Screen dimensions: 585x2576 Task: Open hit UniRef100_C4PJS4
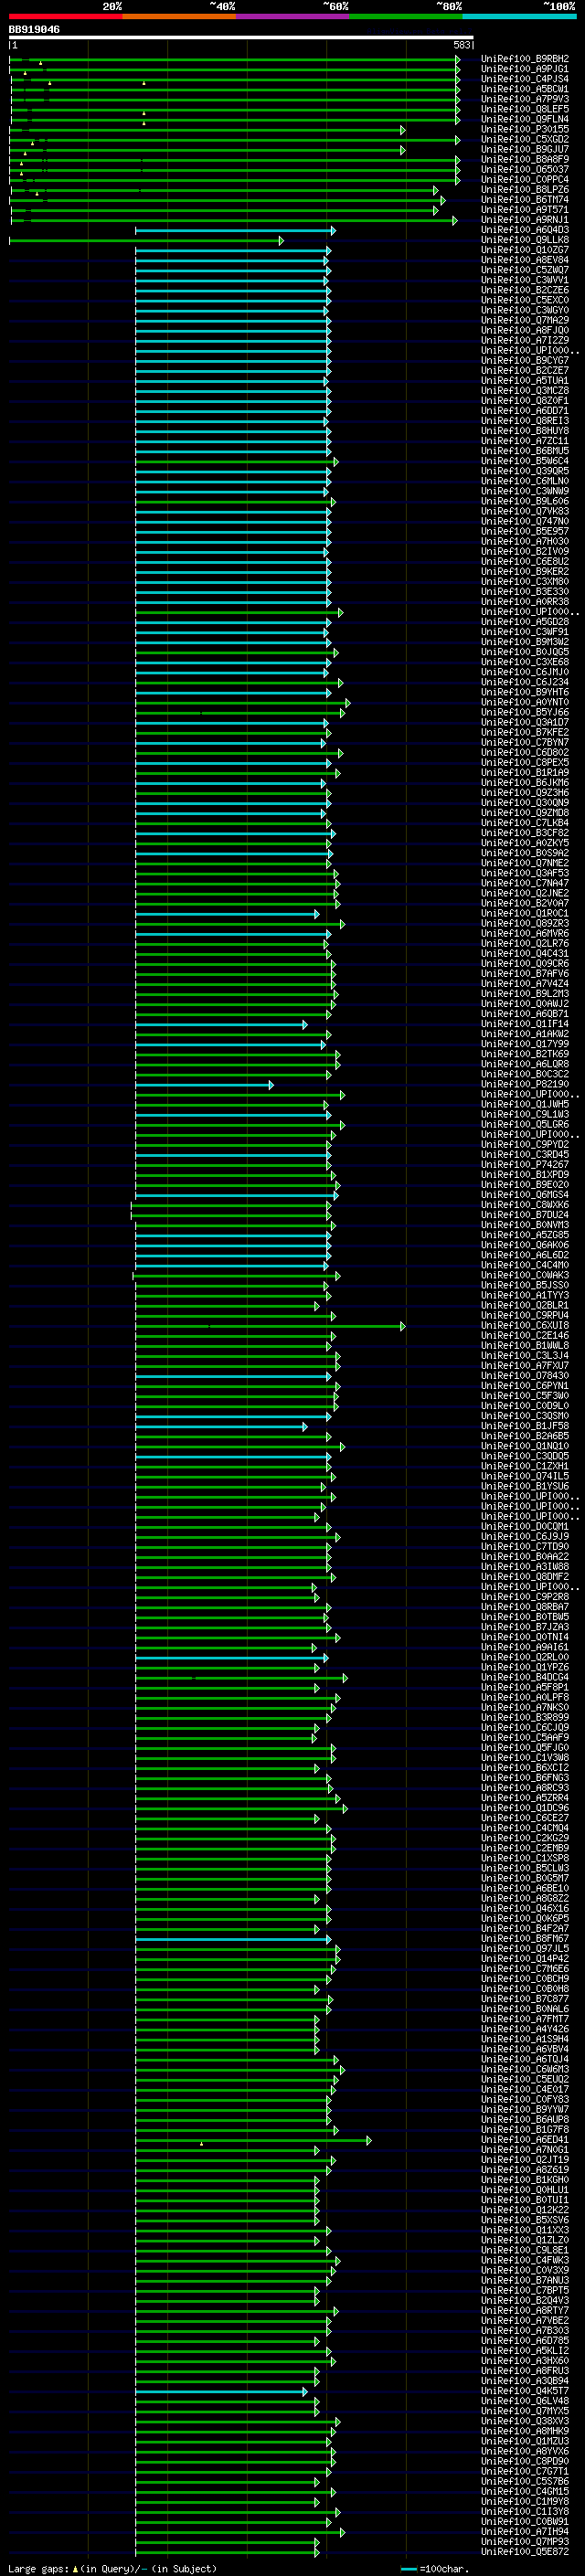525,79
